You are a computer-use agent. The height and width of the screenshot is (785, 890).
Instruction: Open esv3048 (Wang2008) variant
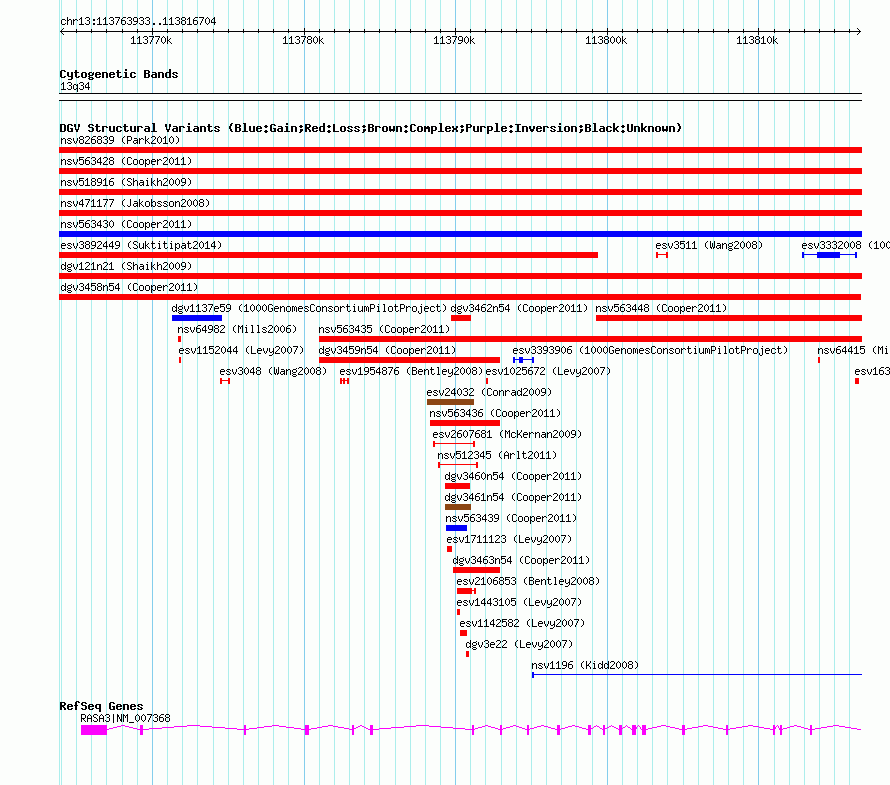pos(273,371)
